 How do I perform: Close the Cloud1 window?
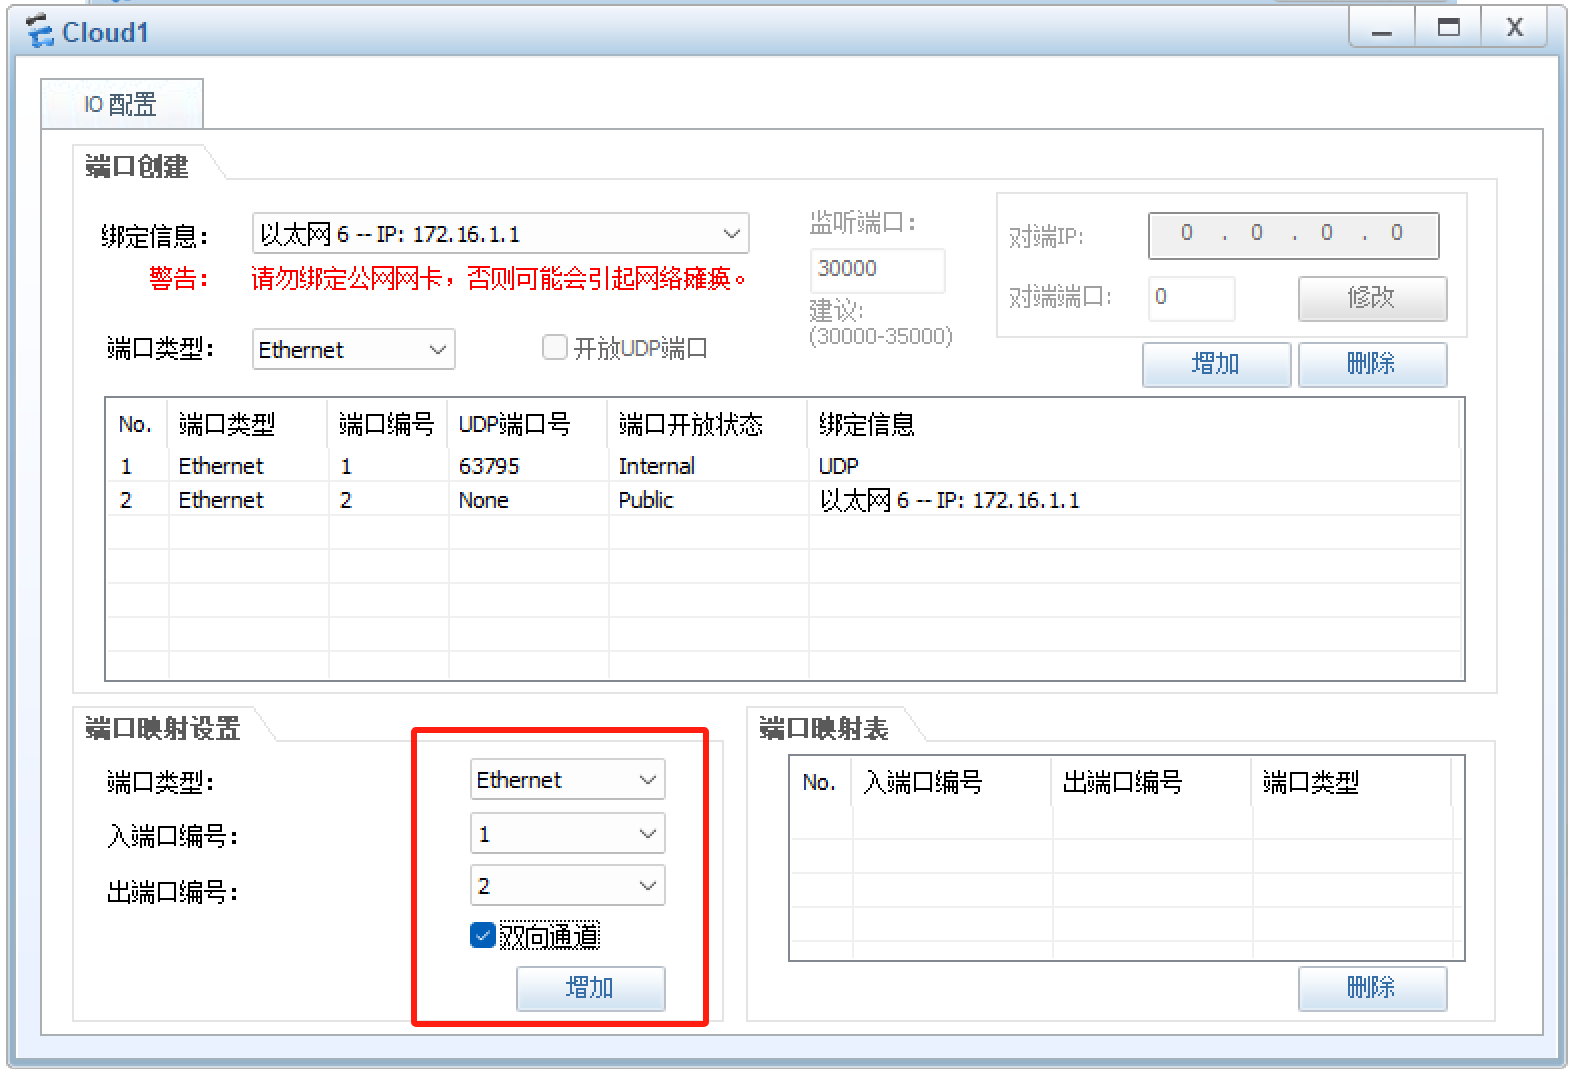(x=1514, y=27)
